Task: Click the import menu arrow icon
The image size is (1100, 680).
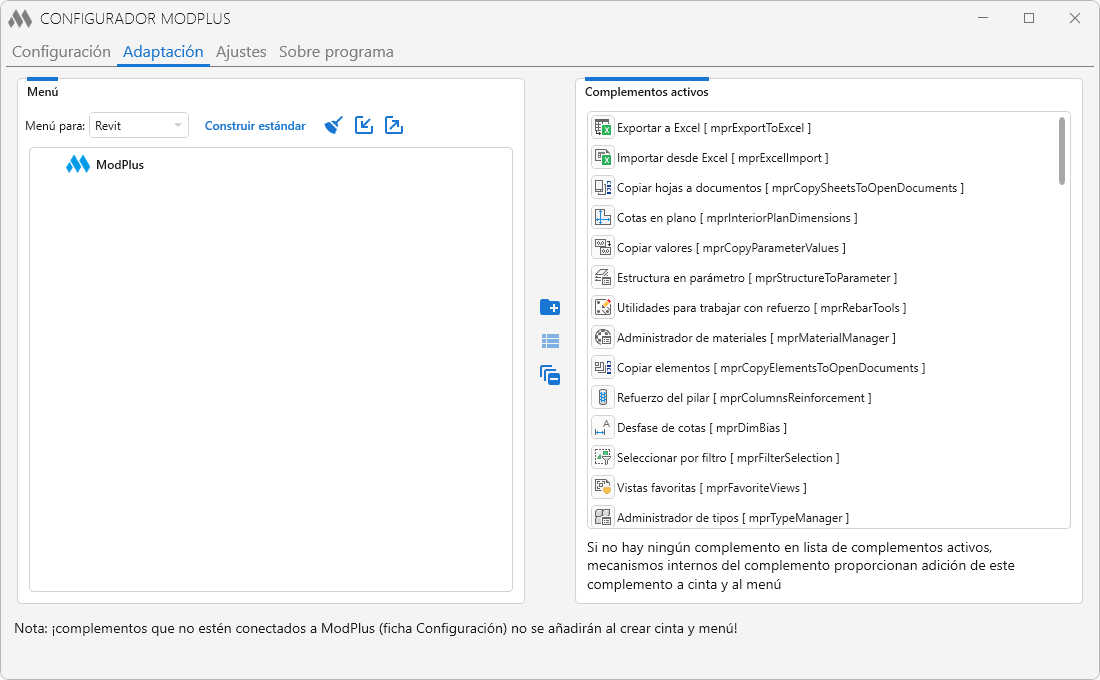Action: 363,126
